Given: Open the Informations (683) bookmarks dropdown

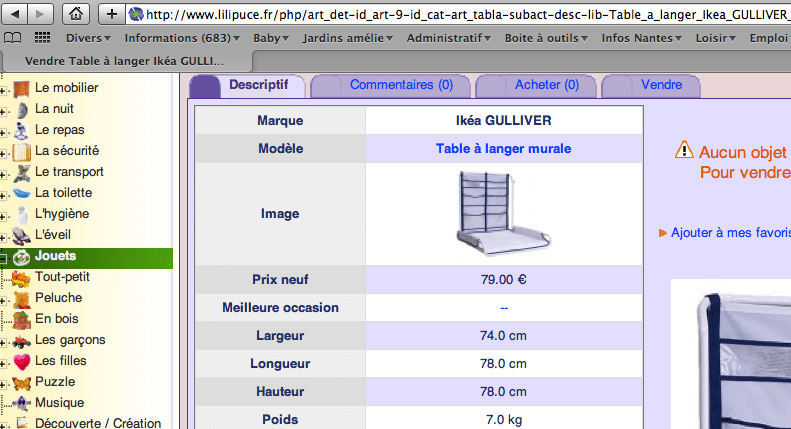Looking at the screenshot, I should (x=182, y=38).
